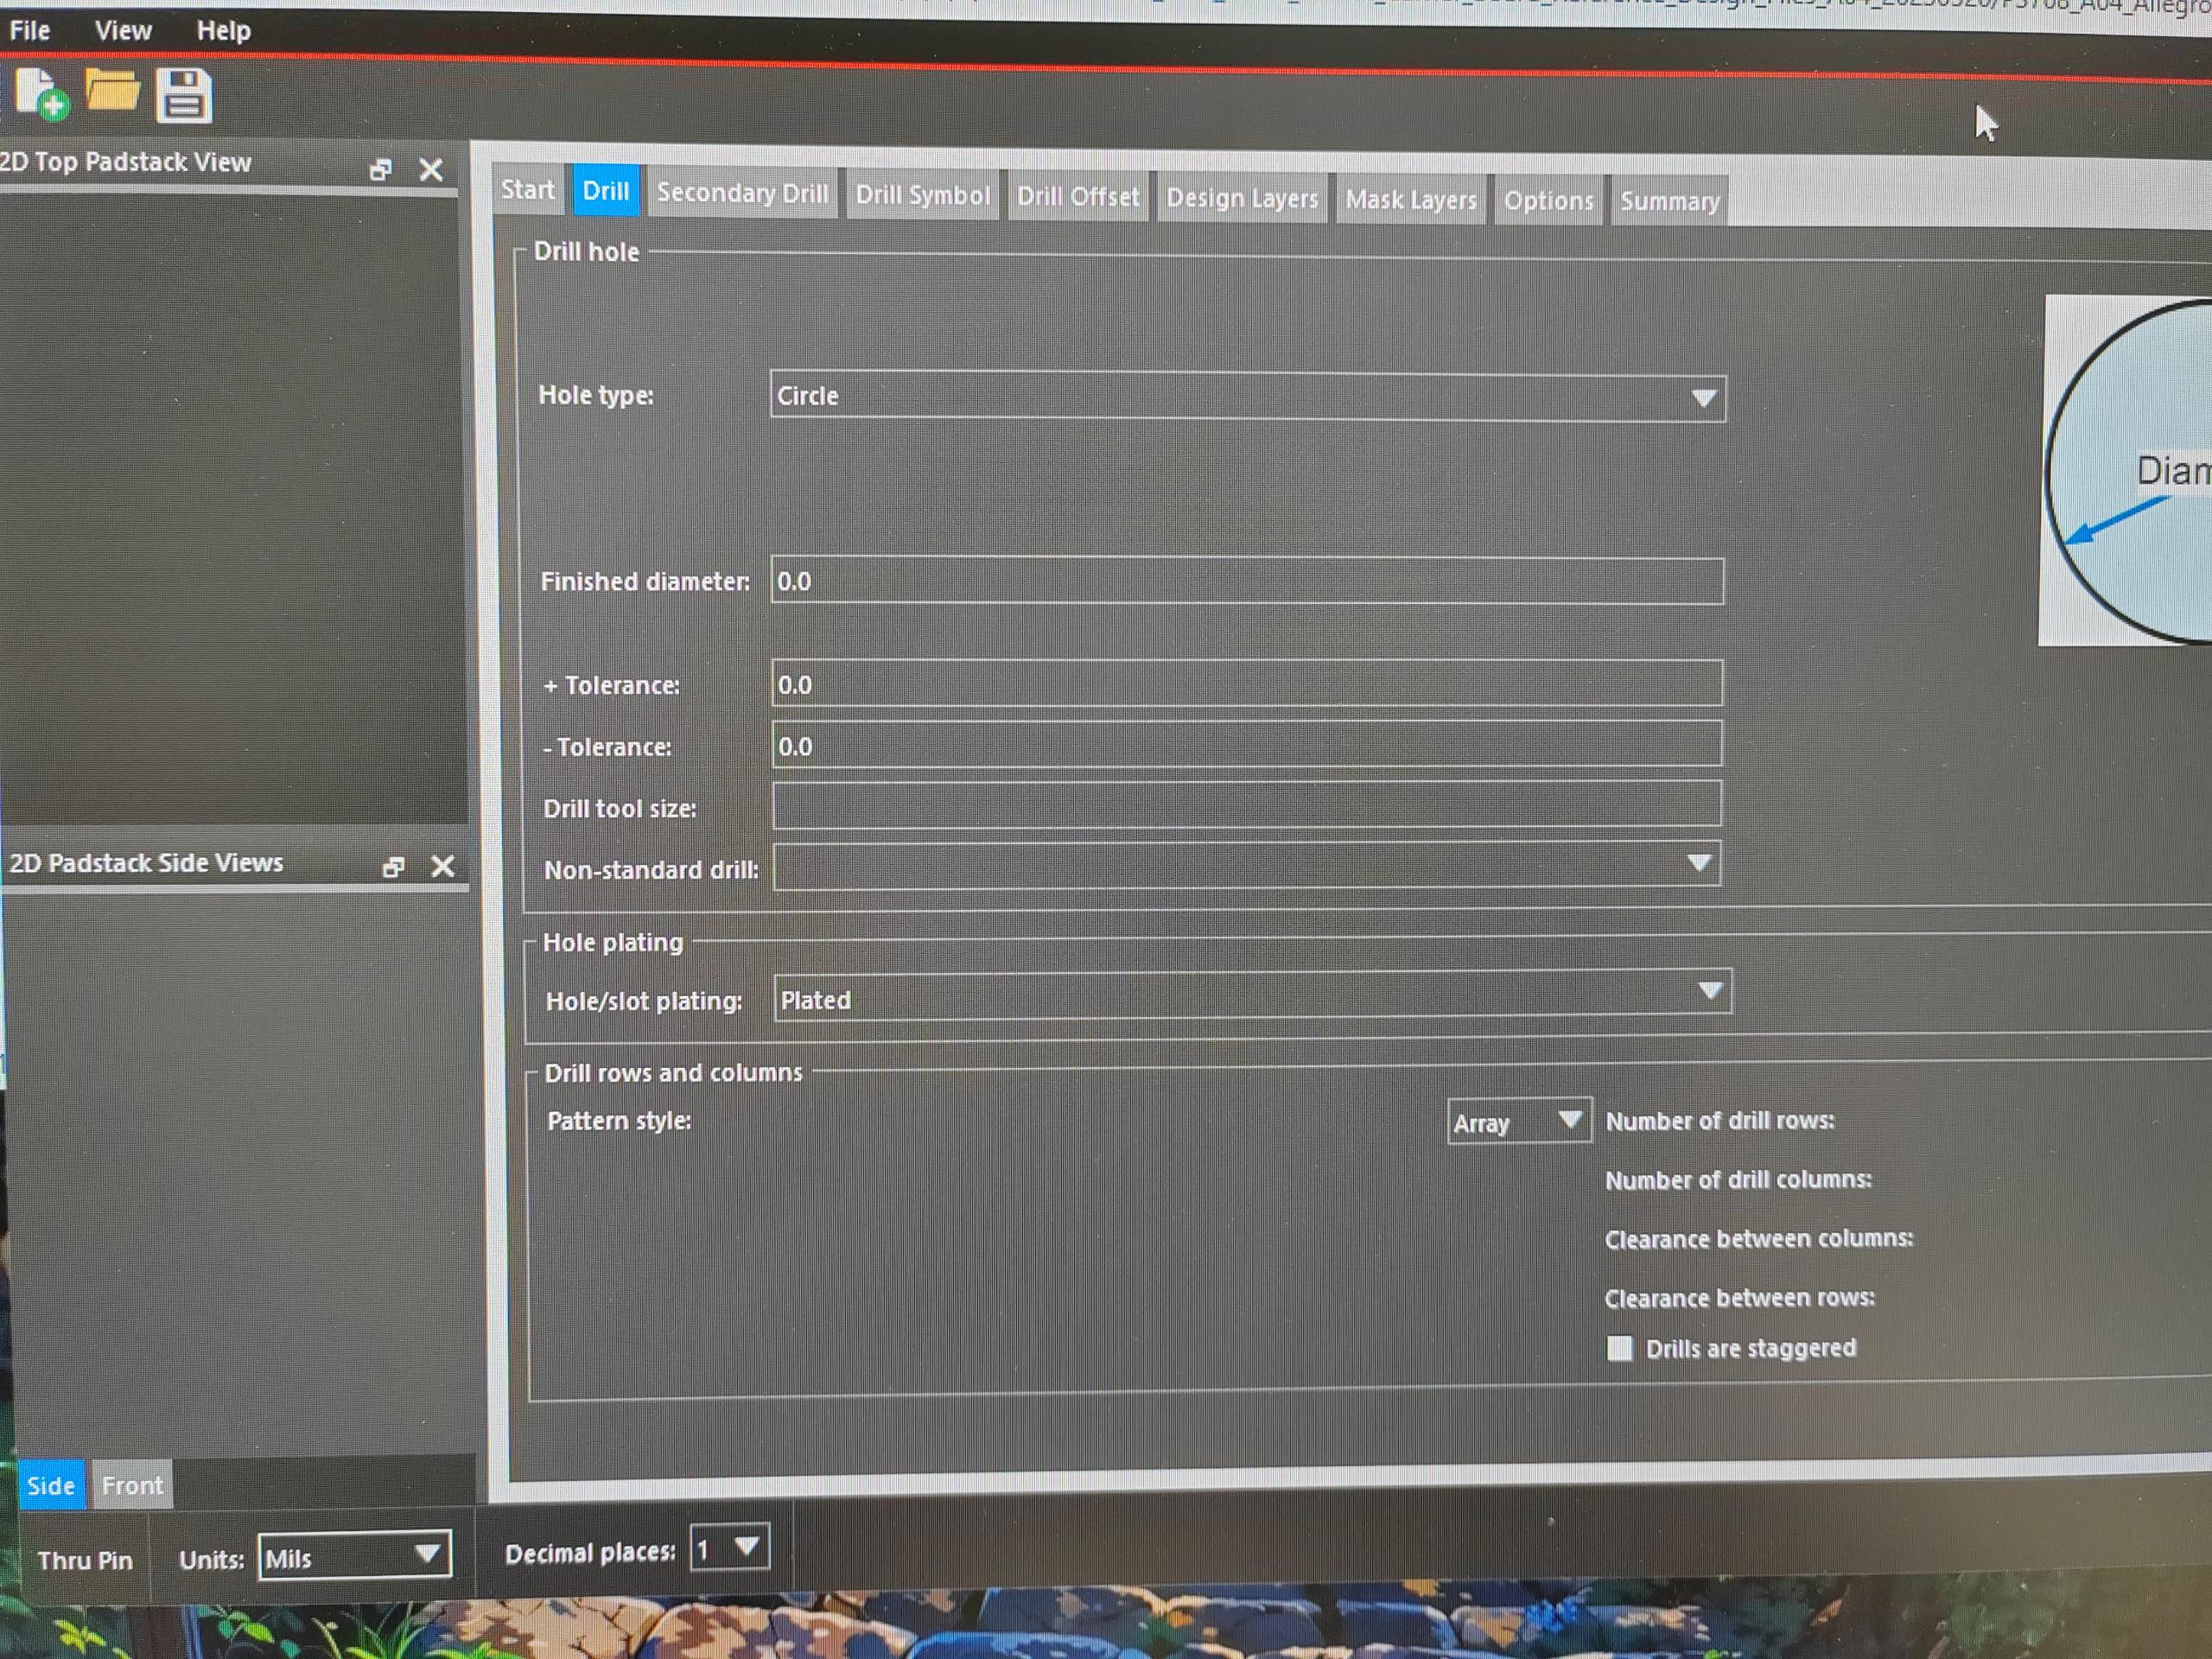Open the Units dropdown showing Mils
The width and height of the screenshot is (2212, 1659).
coord(355,1556)
